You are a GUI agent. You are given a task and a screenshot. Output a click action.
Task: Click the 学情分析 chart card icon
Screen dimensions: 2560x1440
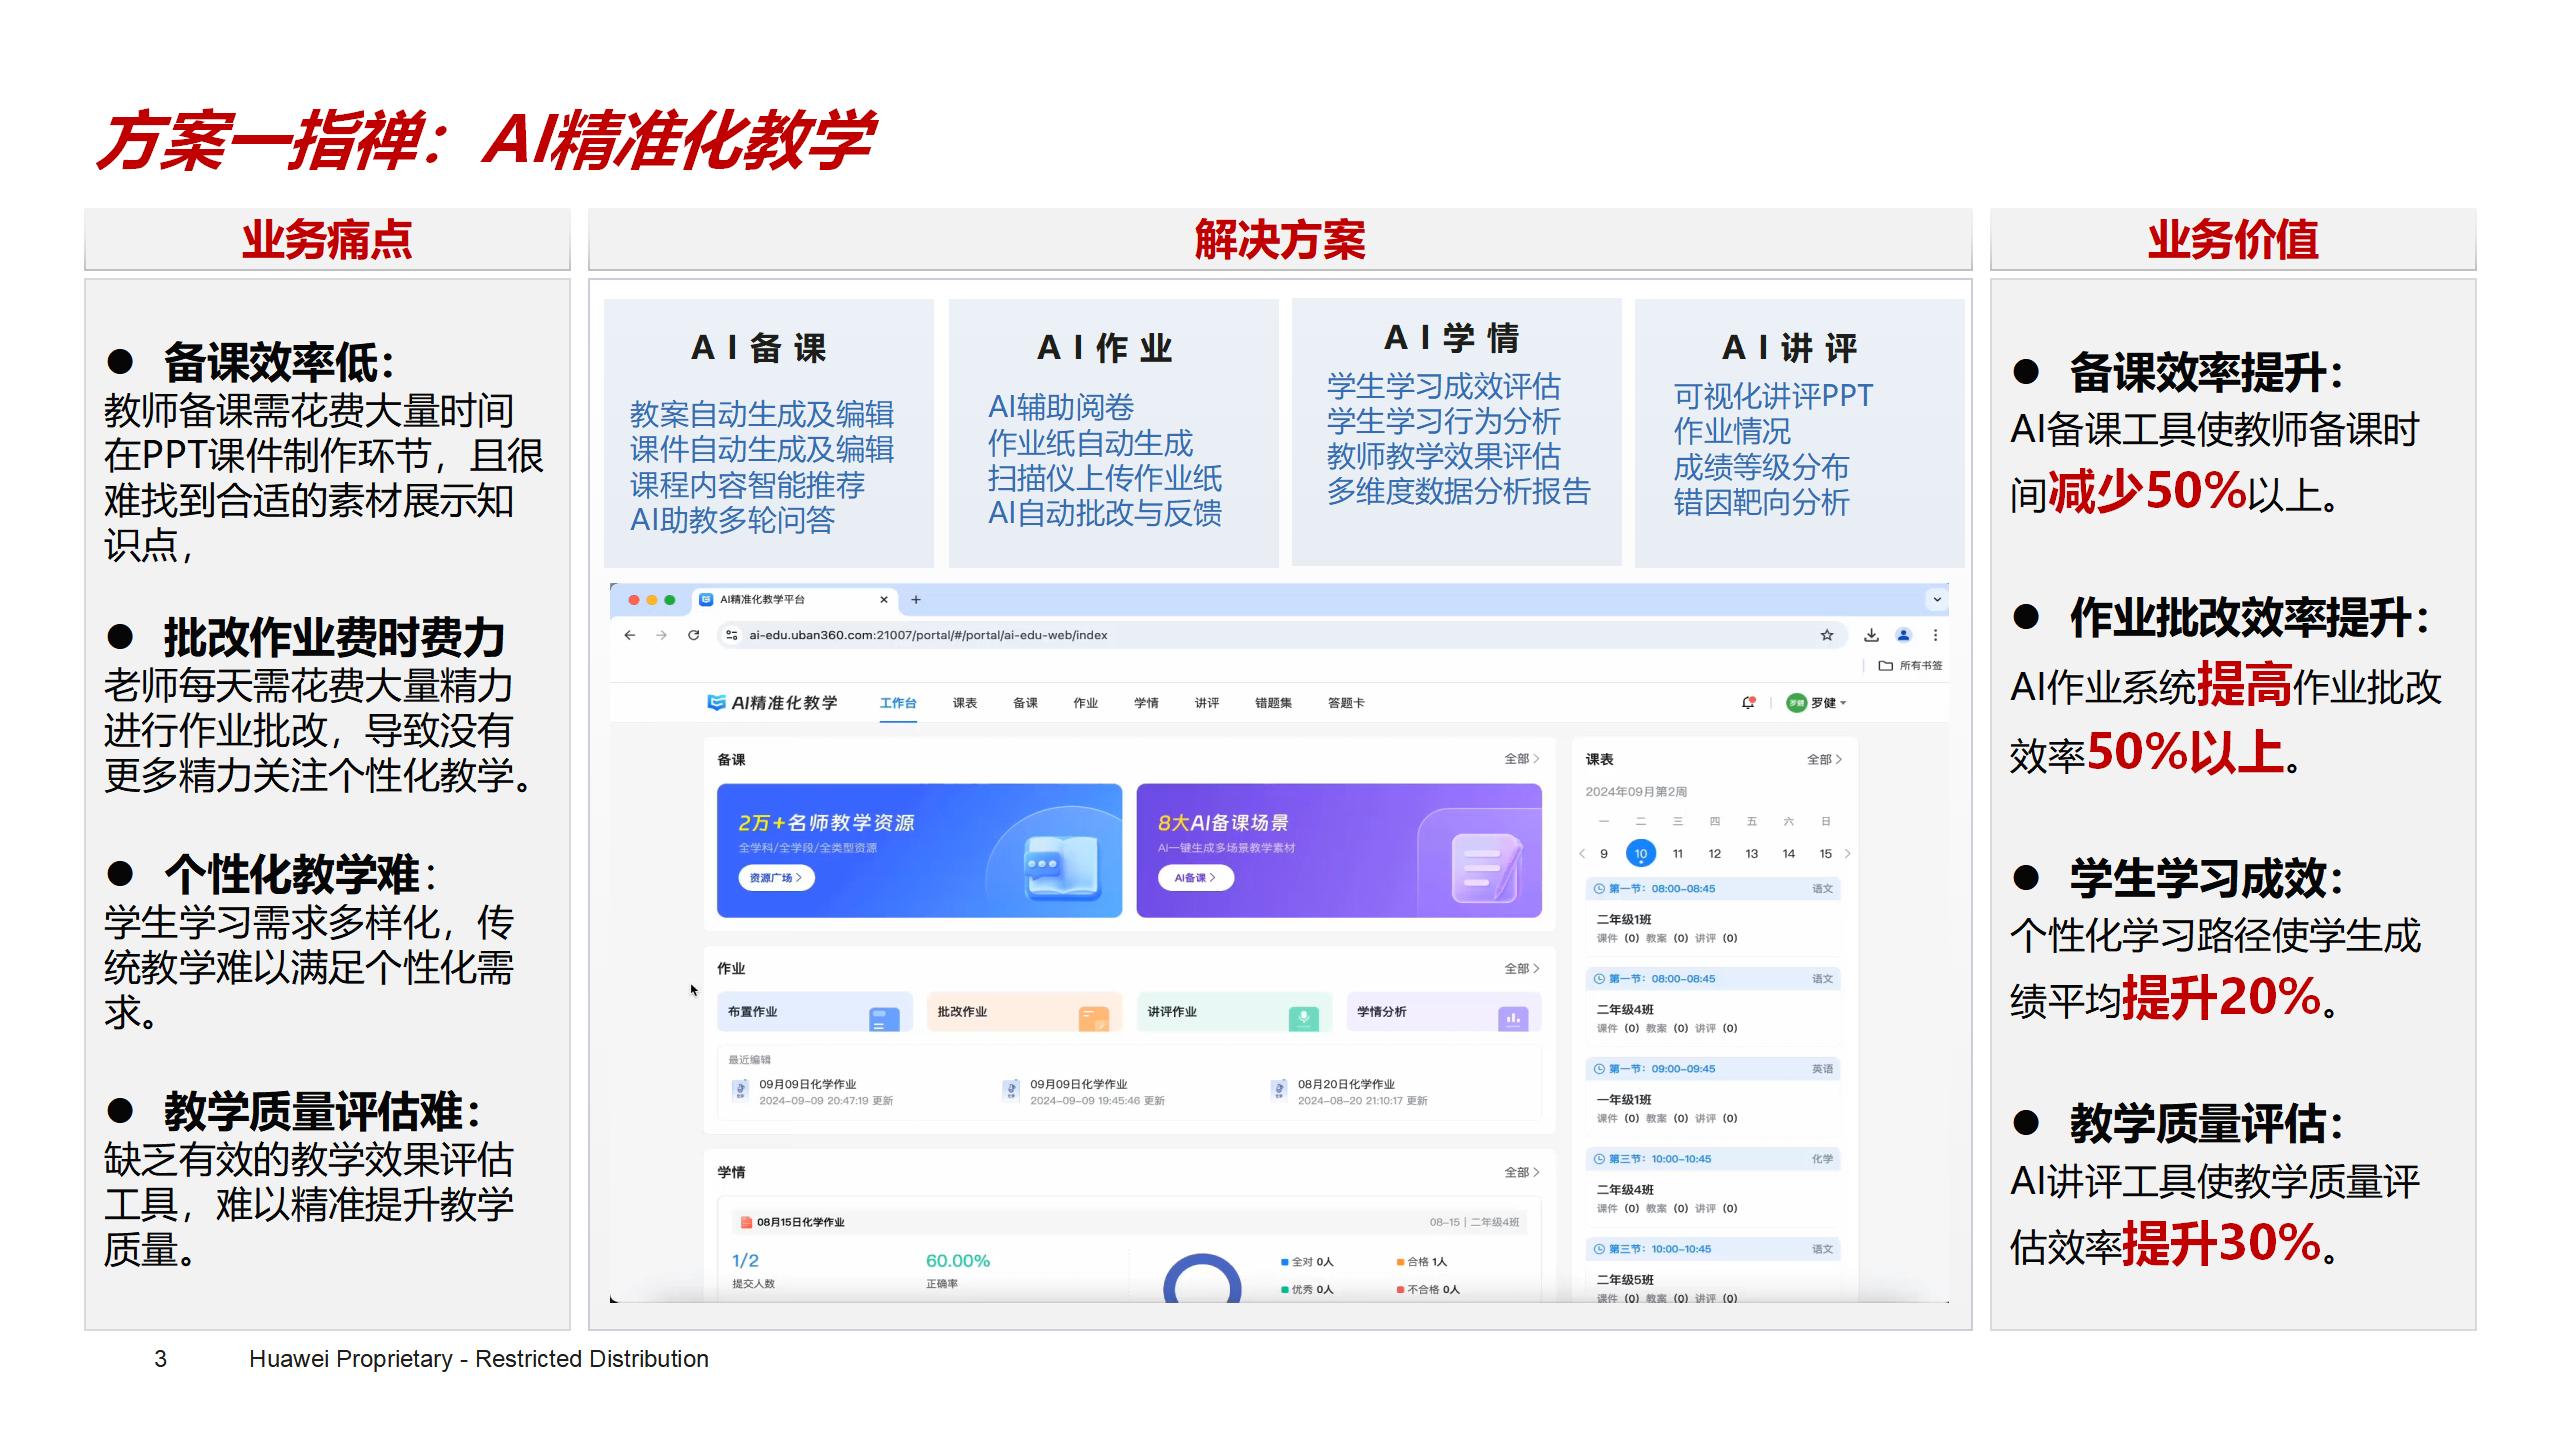1513,1019
